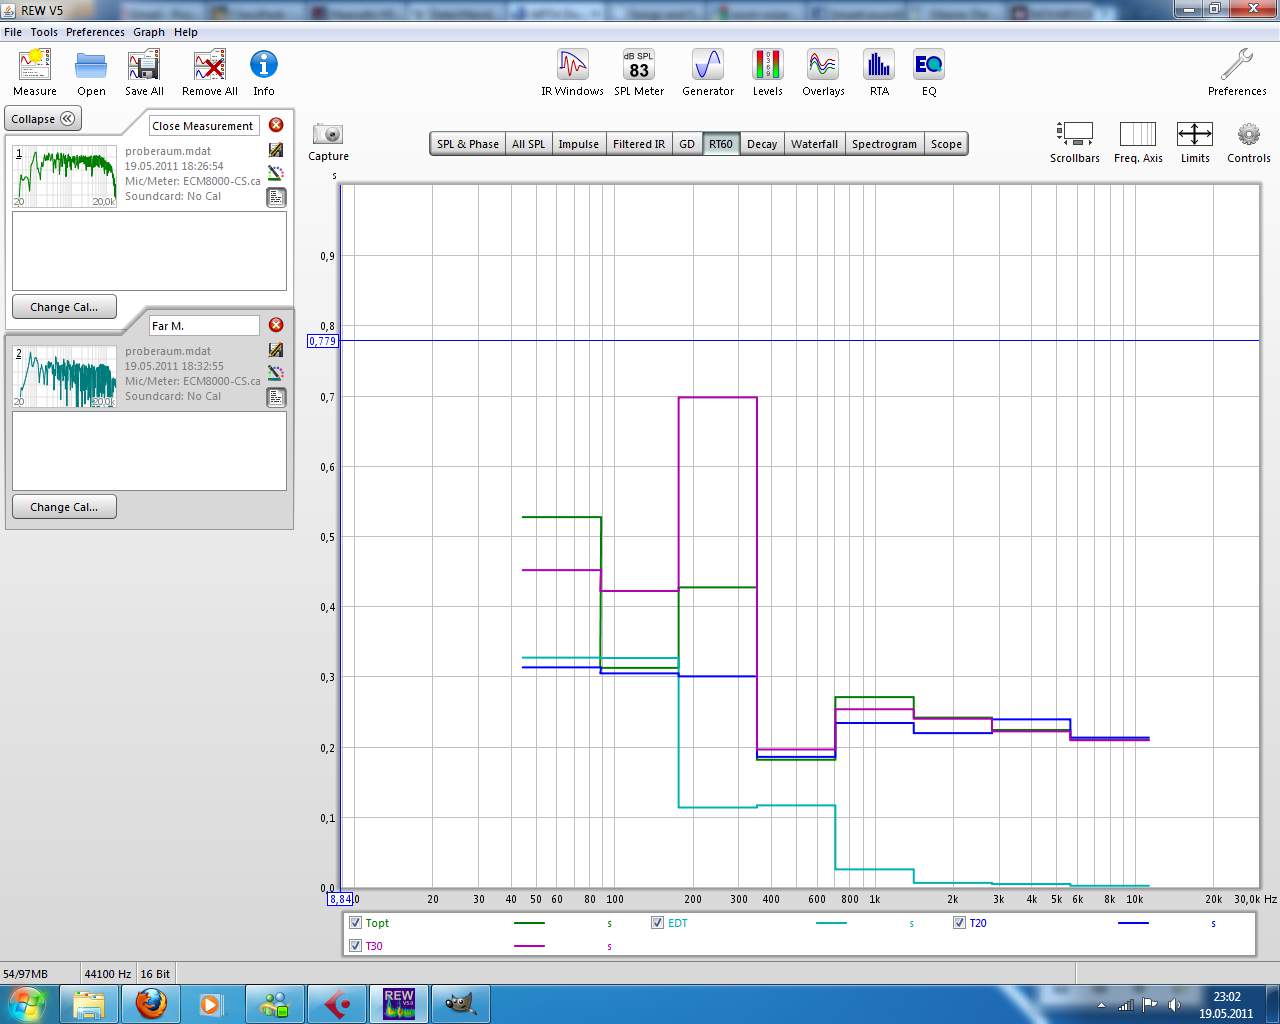This screenshot has height=1024, width=1280.
Task: Open the graph Limits settings
Action: [1195, 135]
